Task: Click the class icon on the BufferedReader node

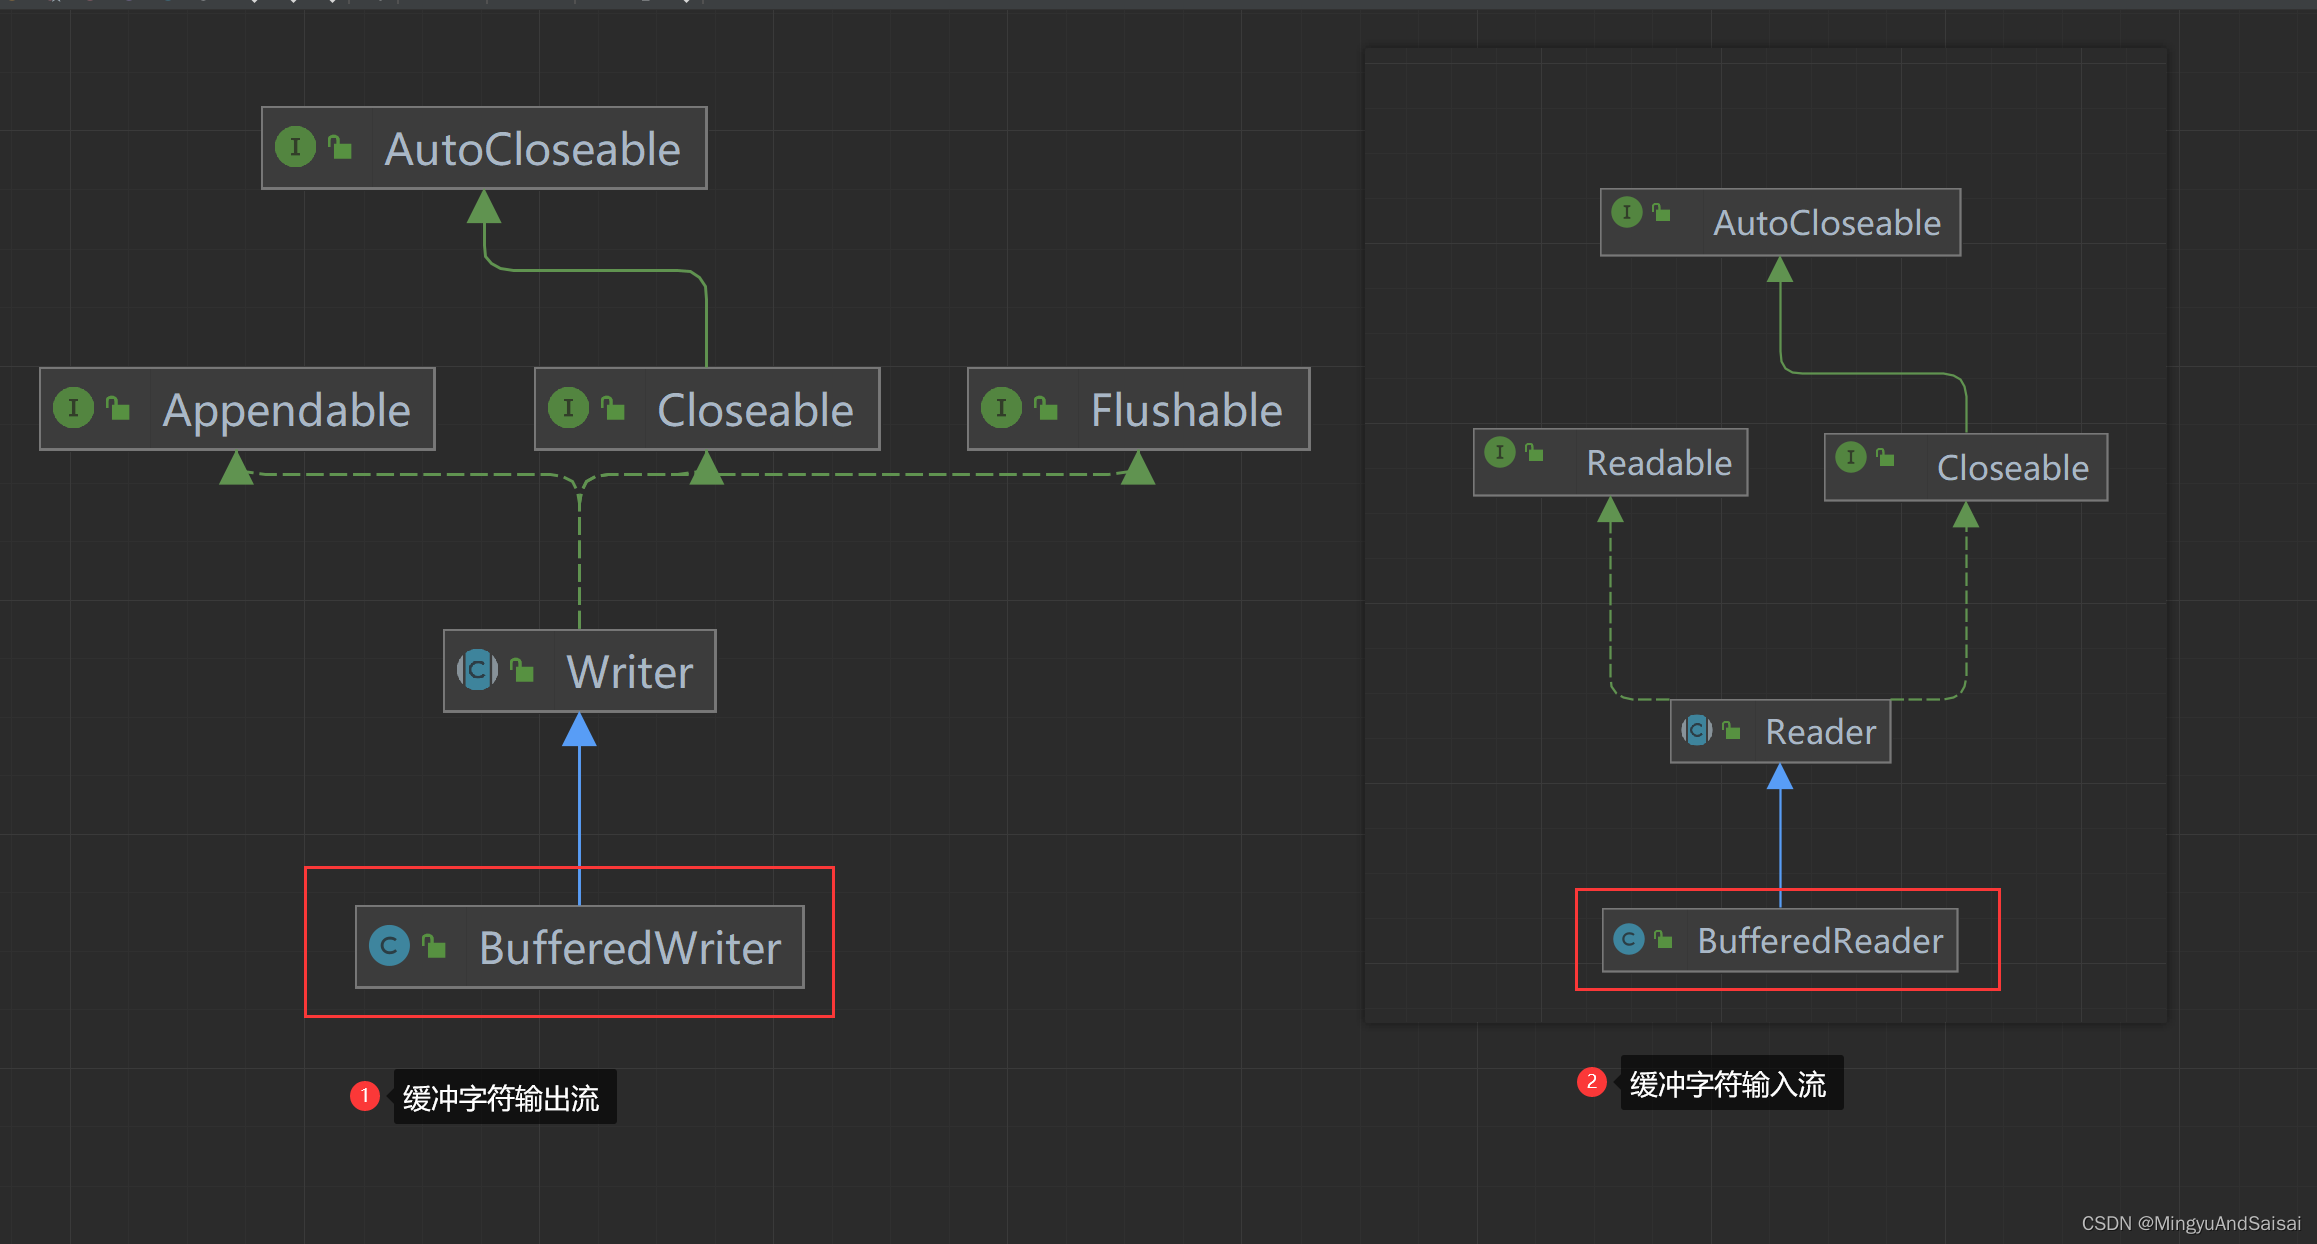Action: pyautogui.click(x=1629, y=939)
